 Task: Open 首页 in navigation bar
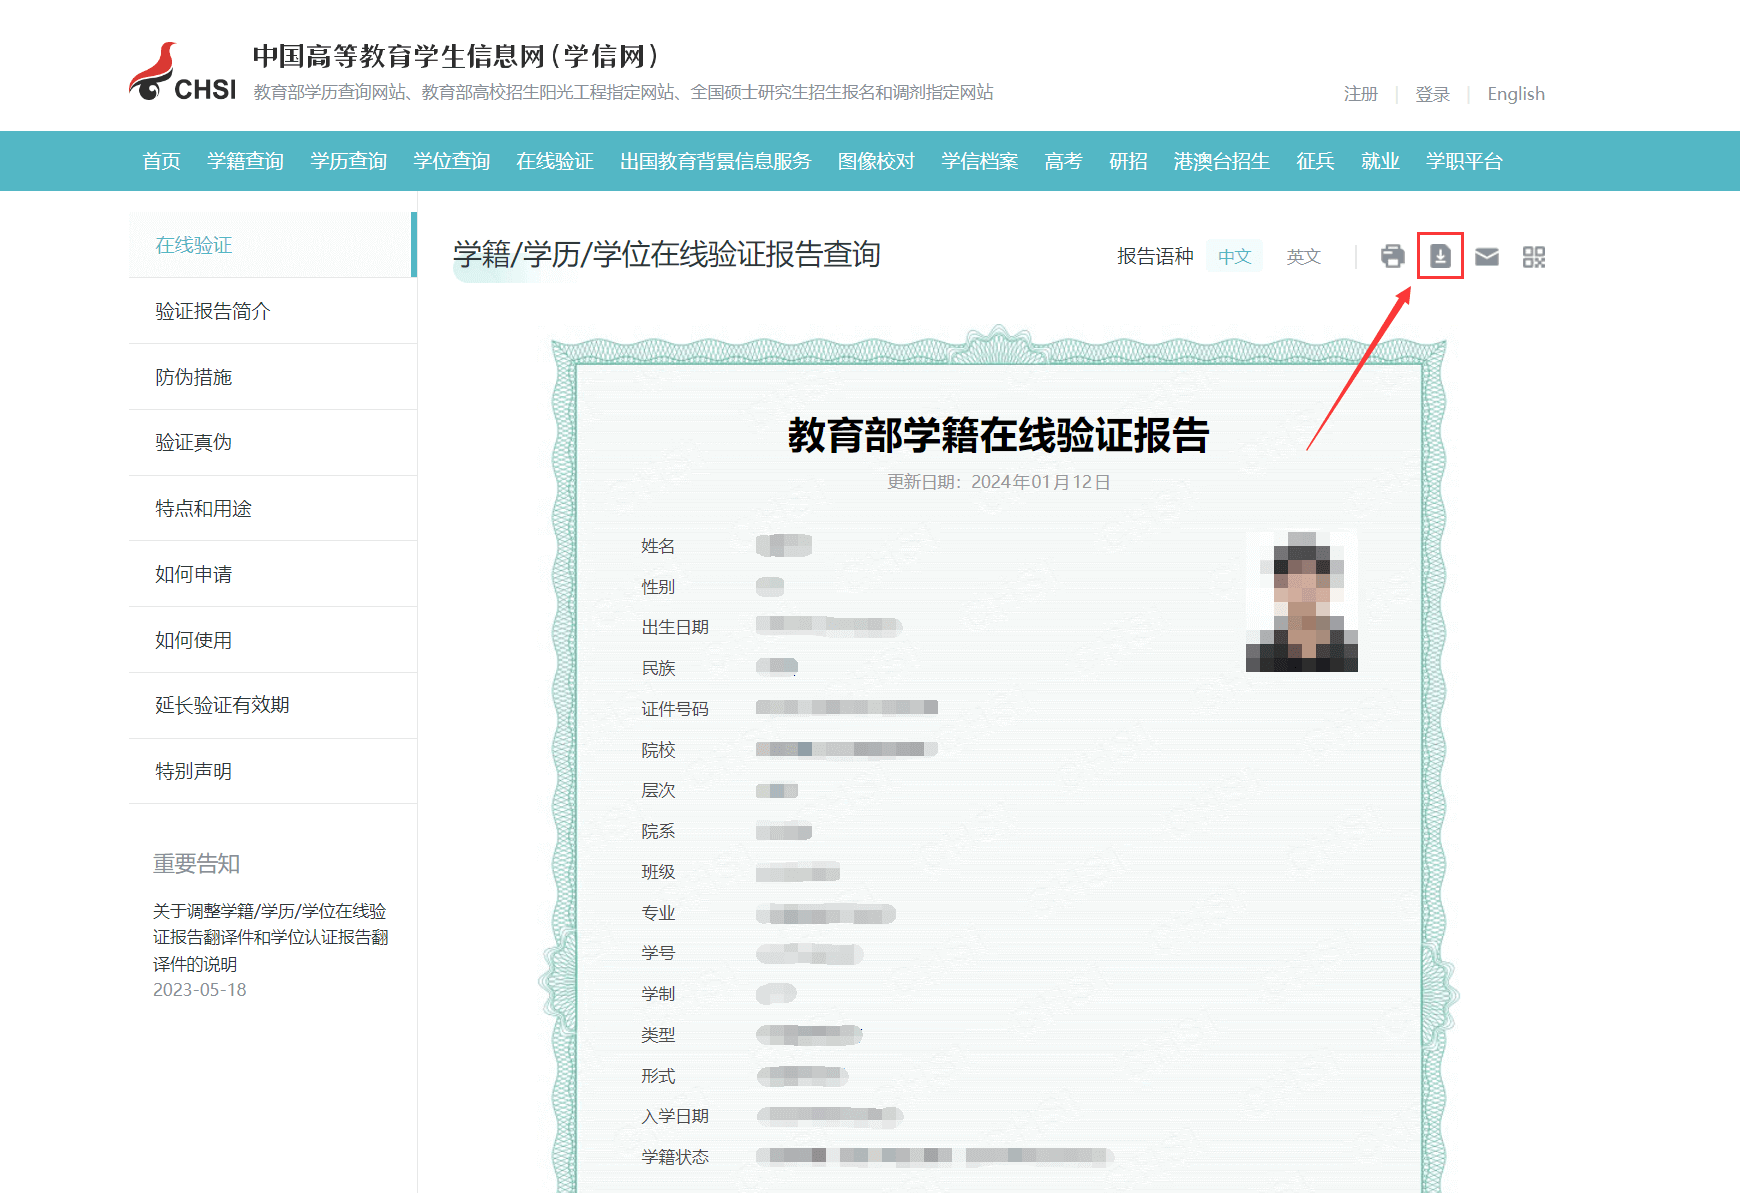tap(161, 161)
